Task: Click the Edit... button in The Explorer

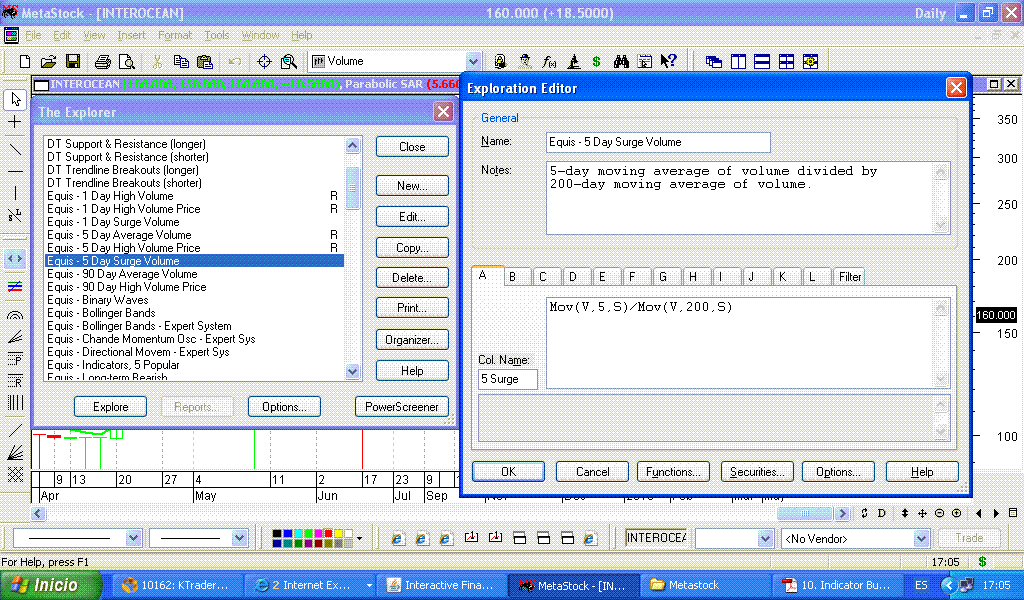Action: pyautogui.click(x=412, y=217)
